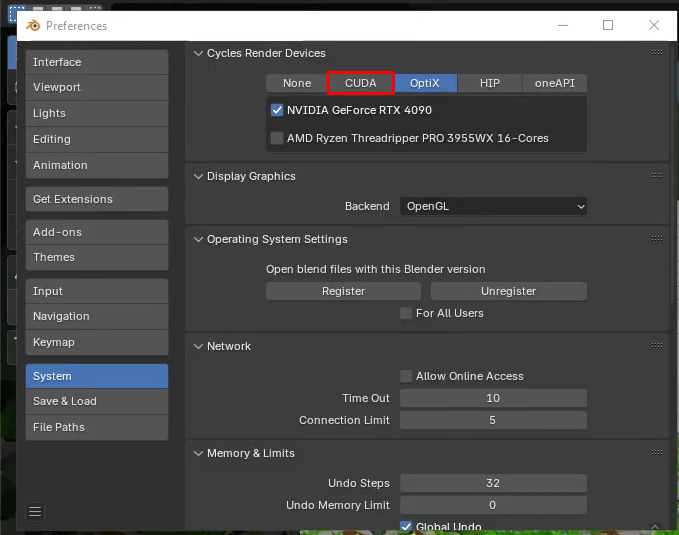679x535 pixels.
Task: Click the Unregister button
Action: [509, 291]
